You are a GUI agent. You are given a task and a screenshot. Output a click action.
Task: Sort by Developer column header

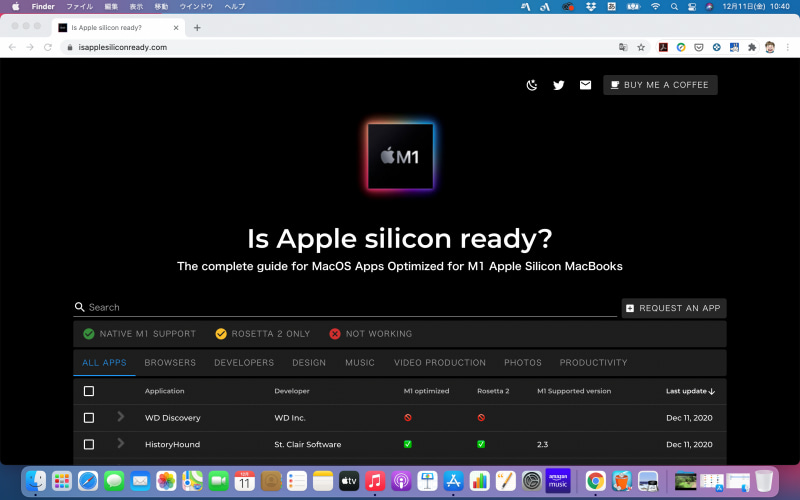coord(292,391)
